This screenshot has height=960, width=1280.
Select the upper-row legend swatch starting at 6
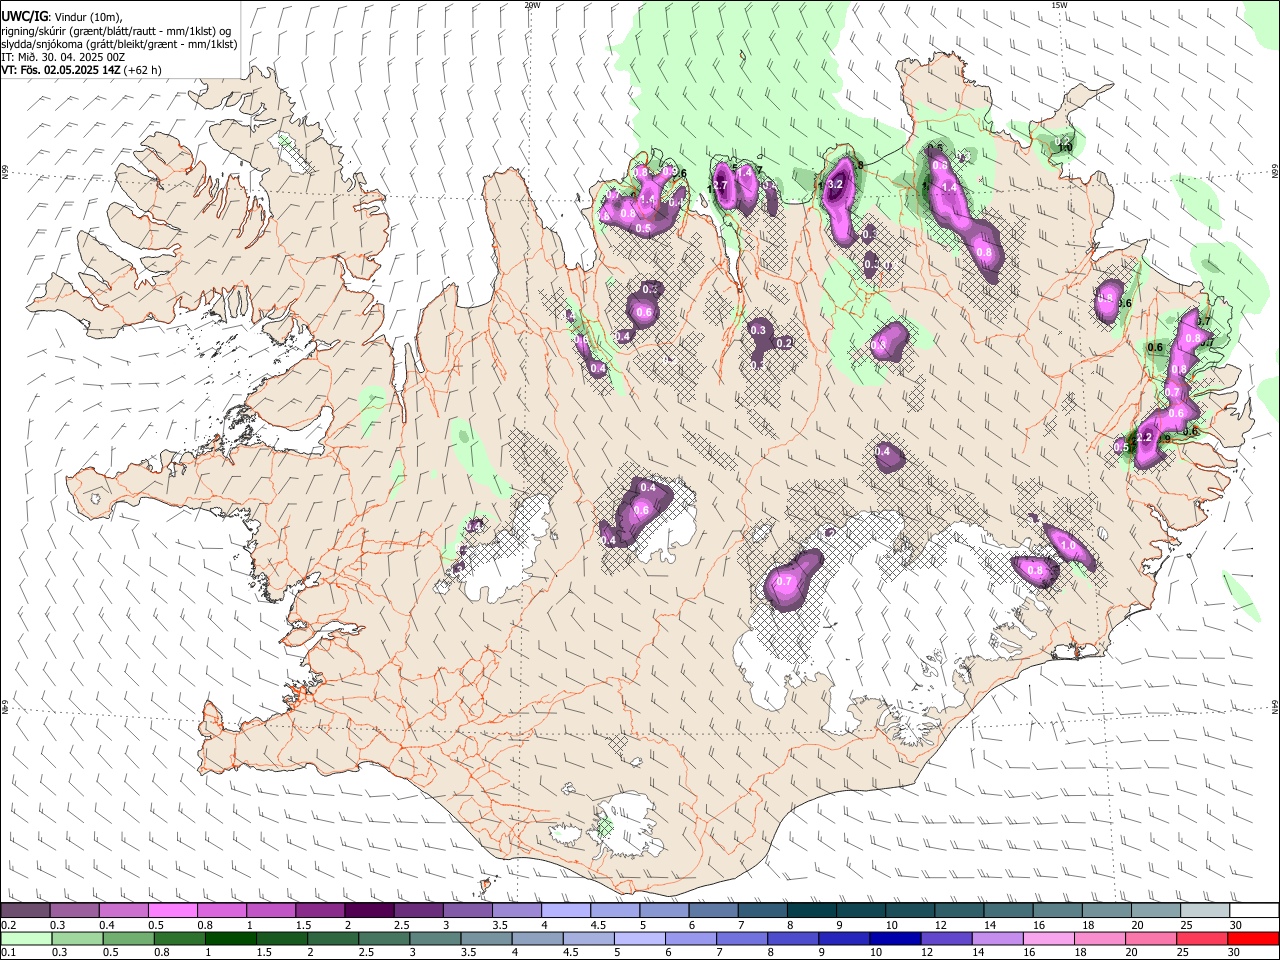pyautogui.click(x=713, y=910)
